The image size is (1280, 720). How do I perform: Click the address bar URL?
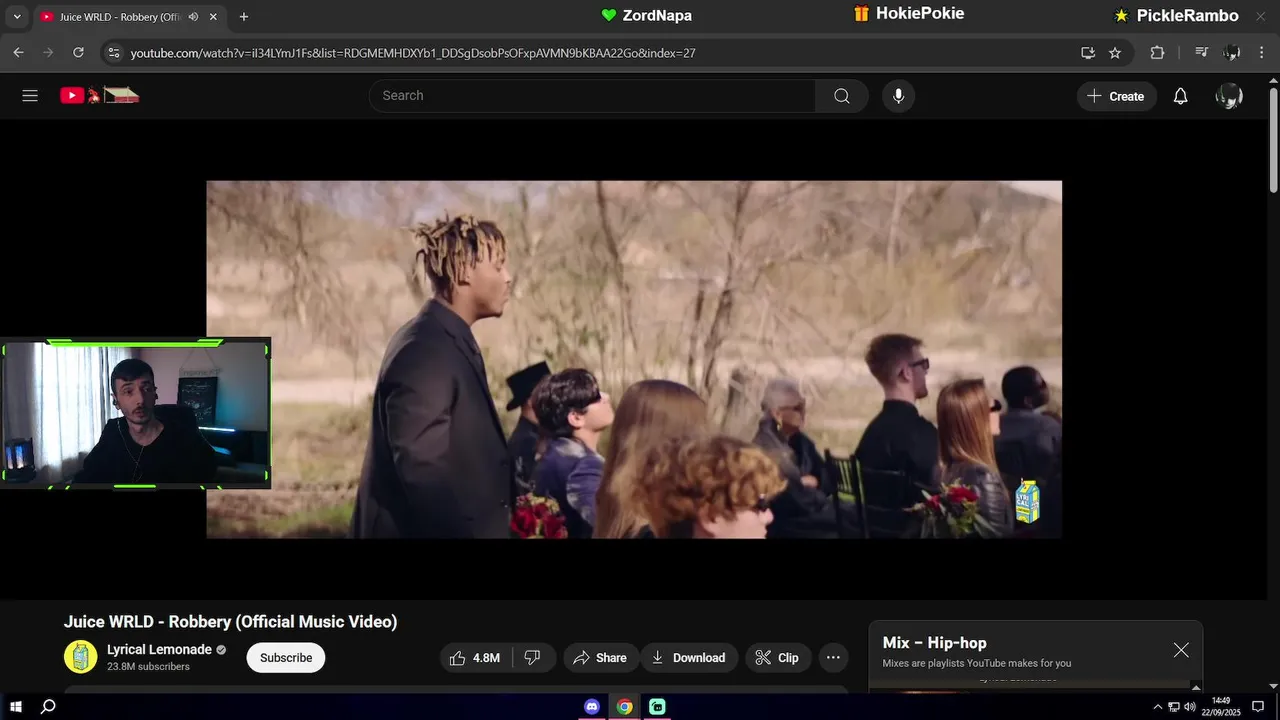[413, 53]
